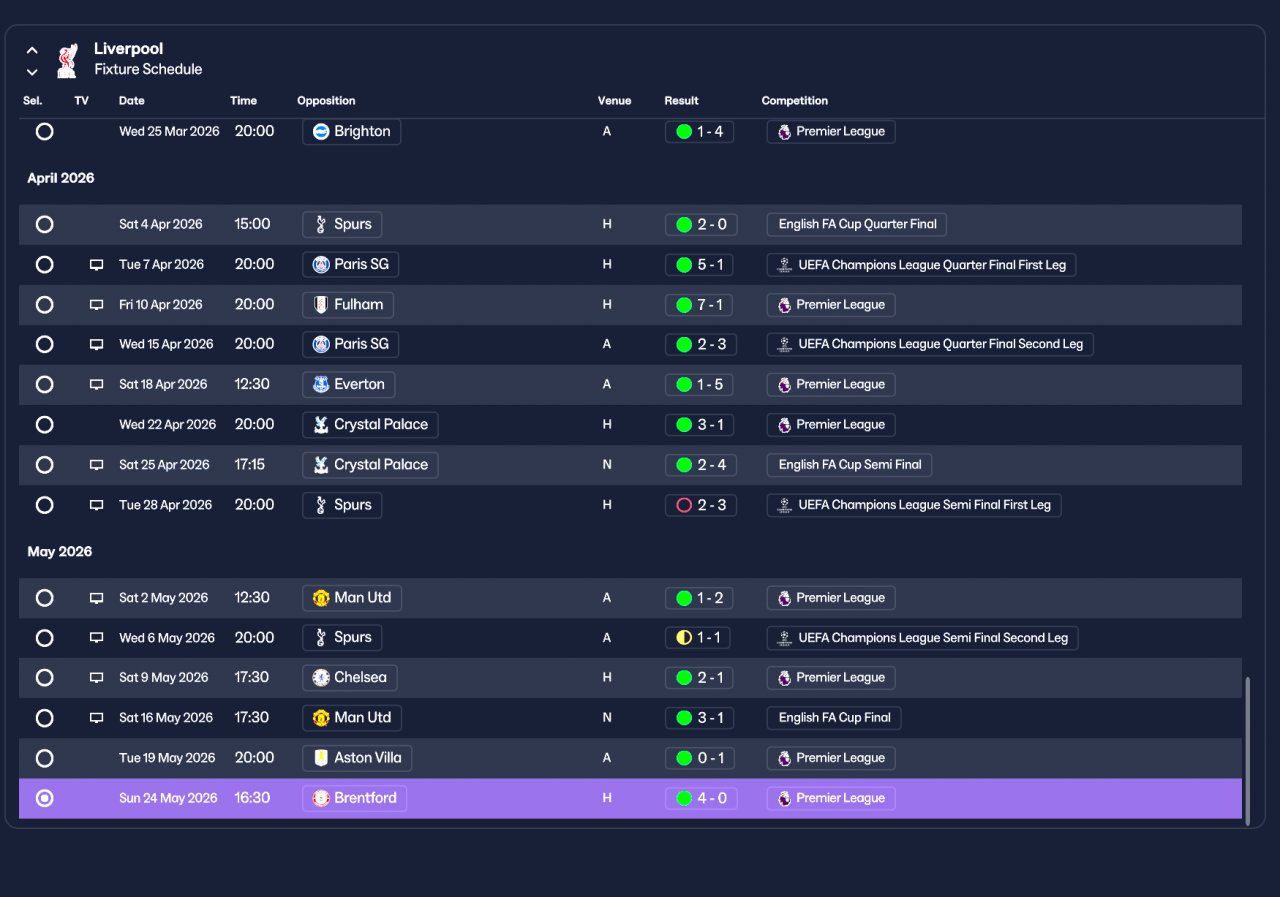Click the TV icon for Chelsea match
Screen dimensions: 1280x897
click(x=97, y=678)
